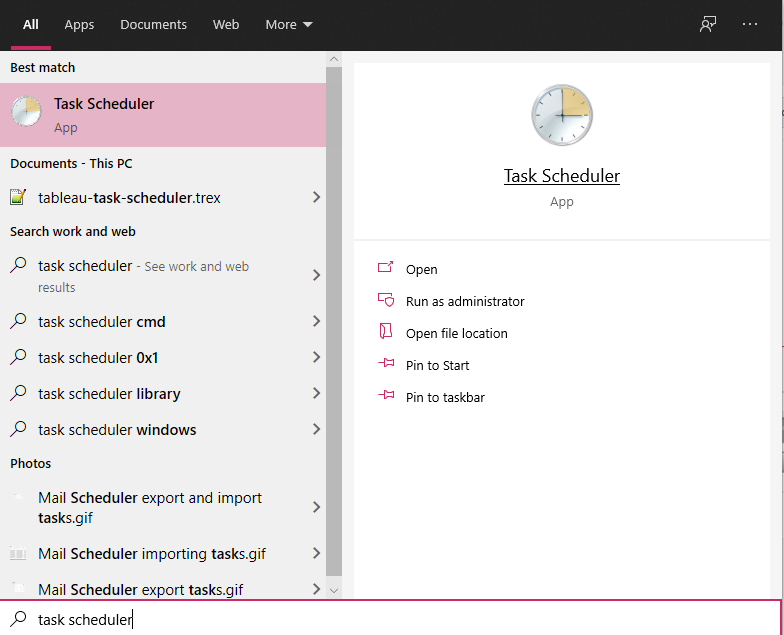The image size is (784, 635).
Task: Click the feedback icon in top bar
Action: coord(708,25)
